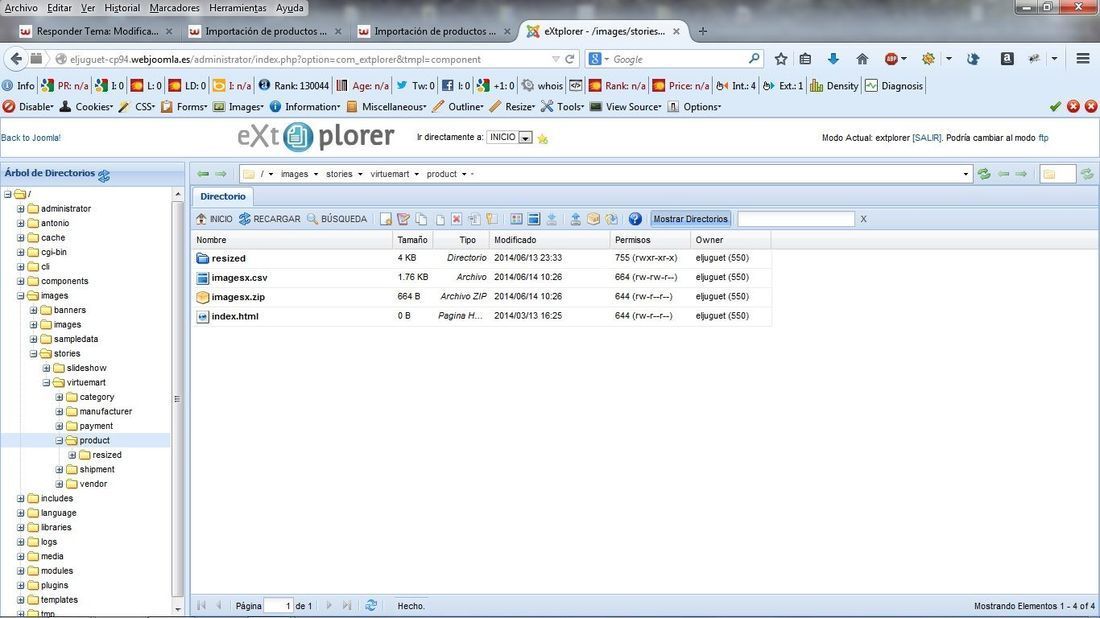Viewport: 1100px width, 618px height.
Task: Expand administrator folder in tree
Action: point(20,209)
